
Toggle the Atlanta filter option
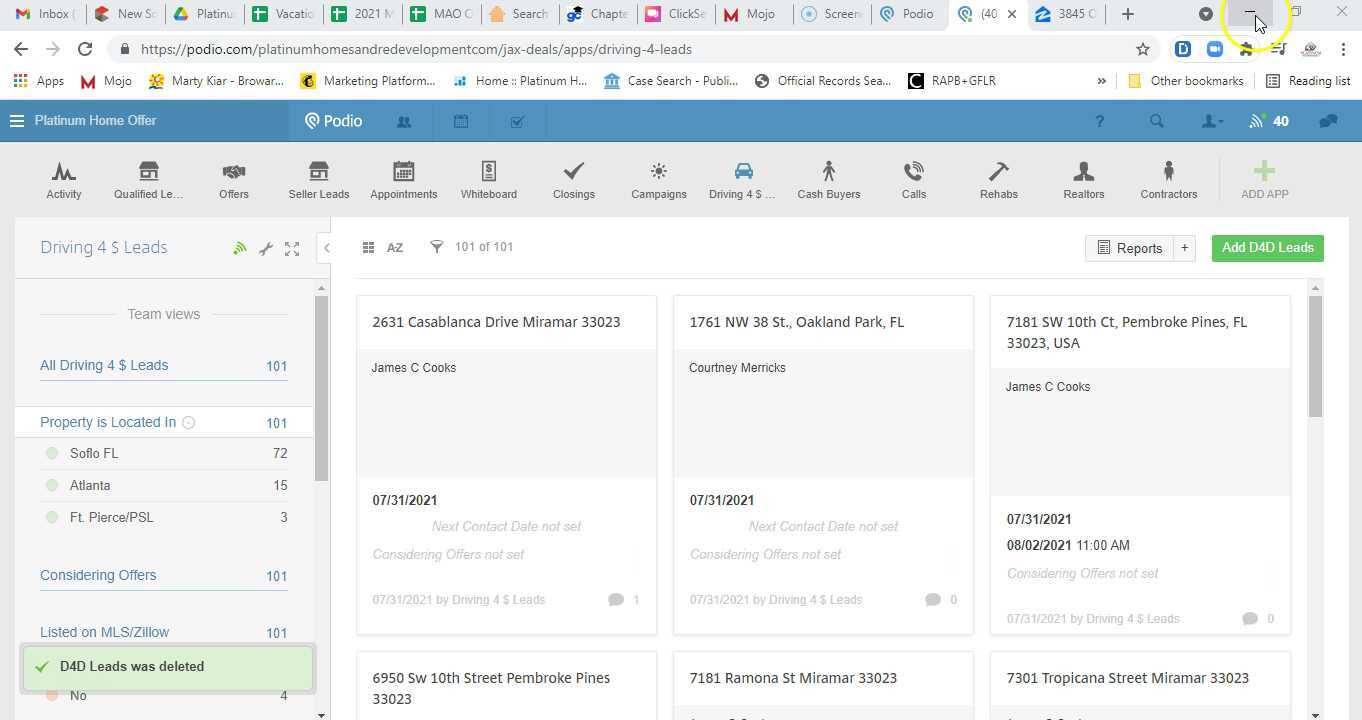(x=90, y=485)
